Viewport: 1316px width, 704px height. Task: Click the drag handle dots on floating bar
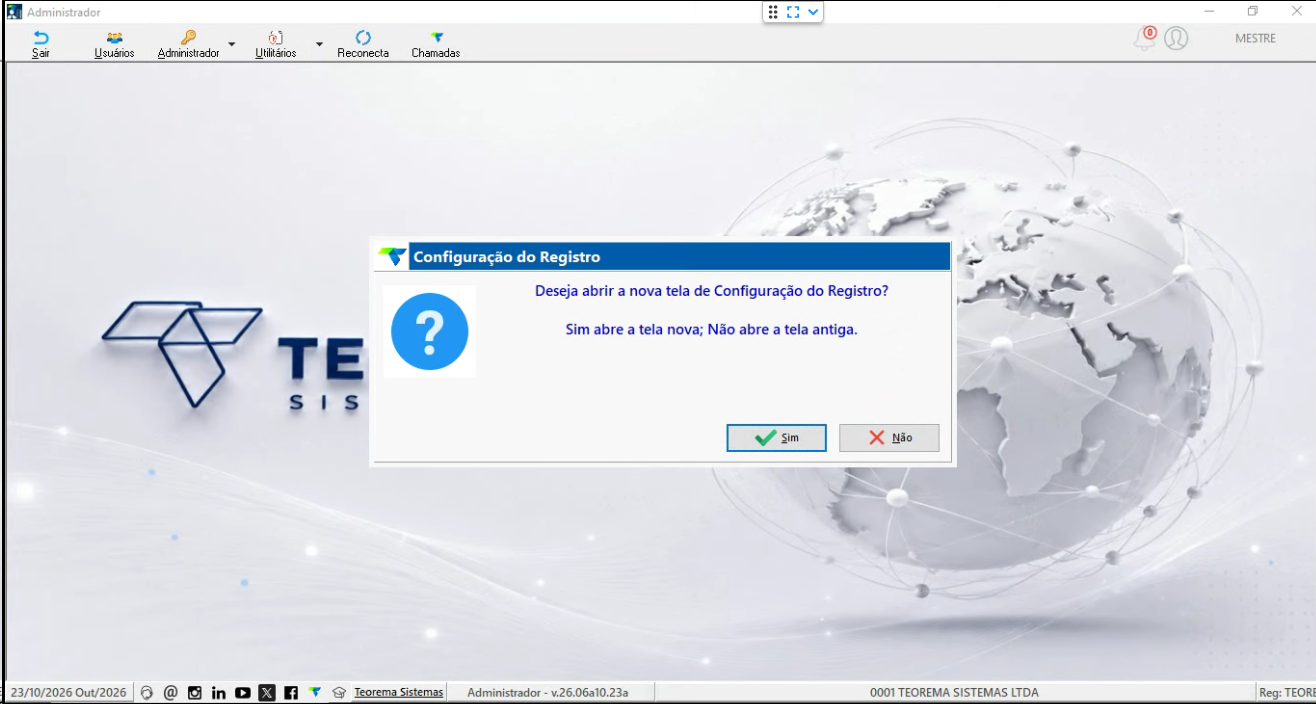(773, 12)
